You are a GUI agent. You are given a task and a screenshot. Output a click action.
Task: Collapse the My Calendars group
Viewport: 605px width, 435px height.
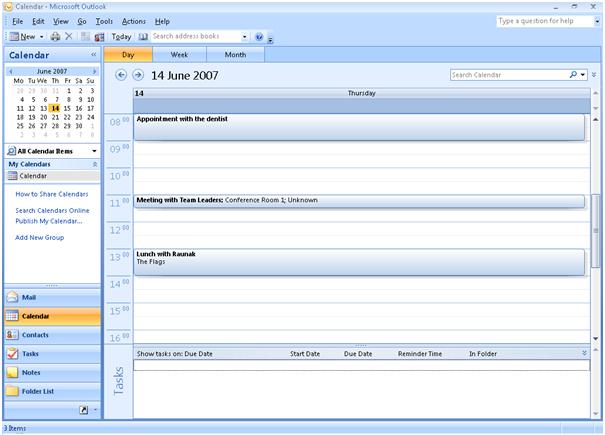95,164
